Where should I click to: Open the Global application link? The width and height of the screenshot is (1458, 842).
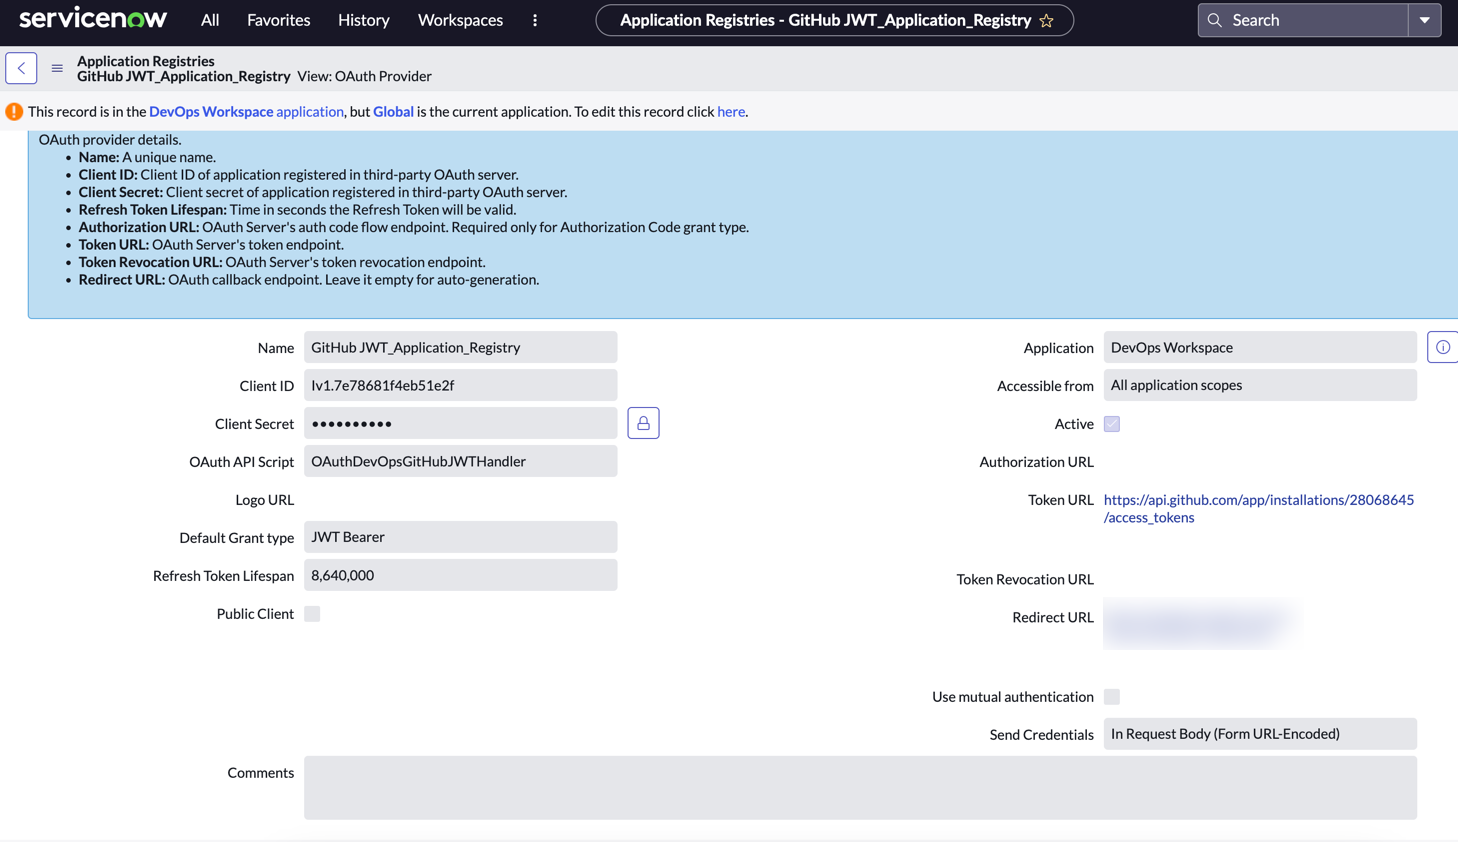(x=393, y=112)
